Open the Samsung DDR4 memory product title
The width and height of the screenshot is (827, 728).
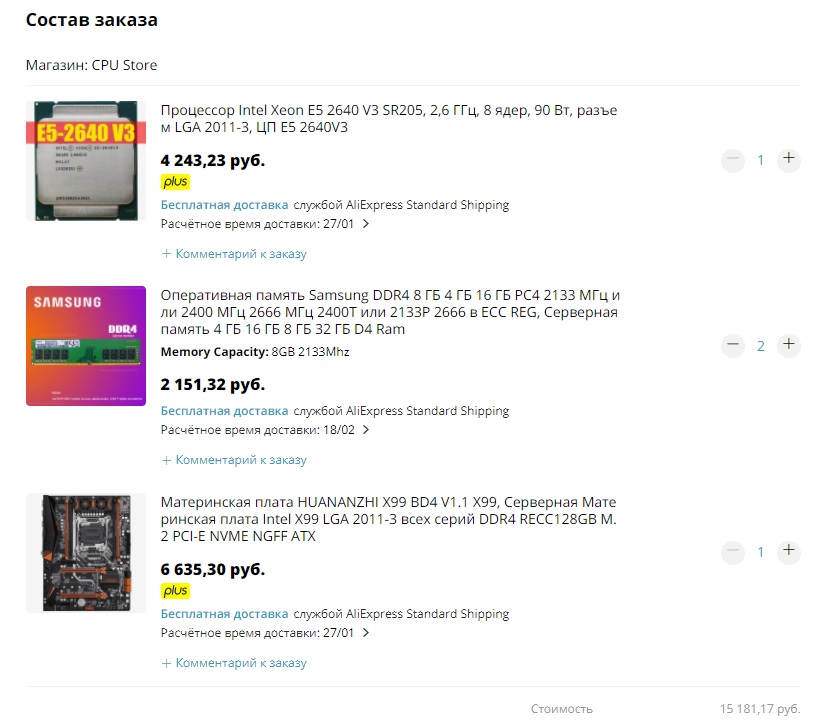390,312
